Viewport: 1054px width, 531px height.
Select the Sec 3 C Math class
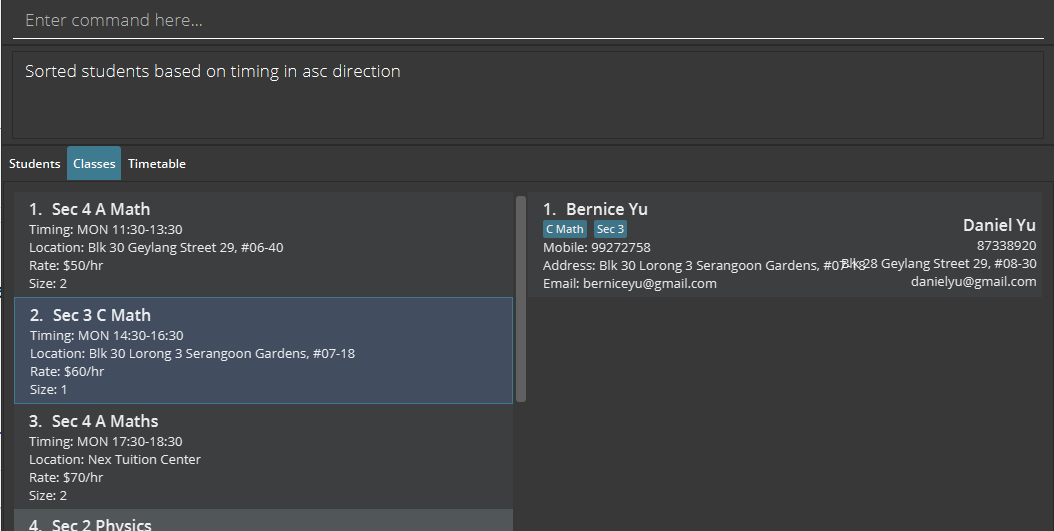pos(264,350)
